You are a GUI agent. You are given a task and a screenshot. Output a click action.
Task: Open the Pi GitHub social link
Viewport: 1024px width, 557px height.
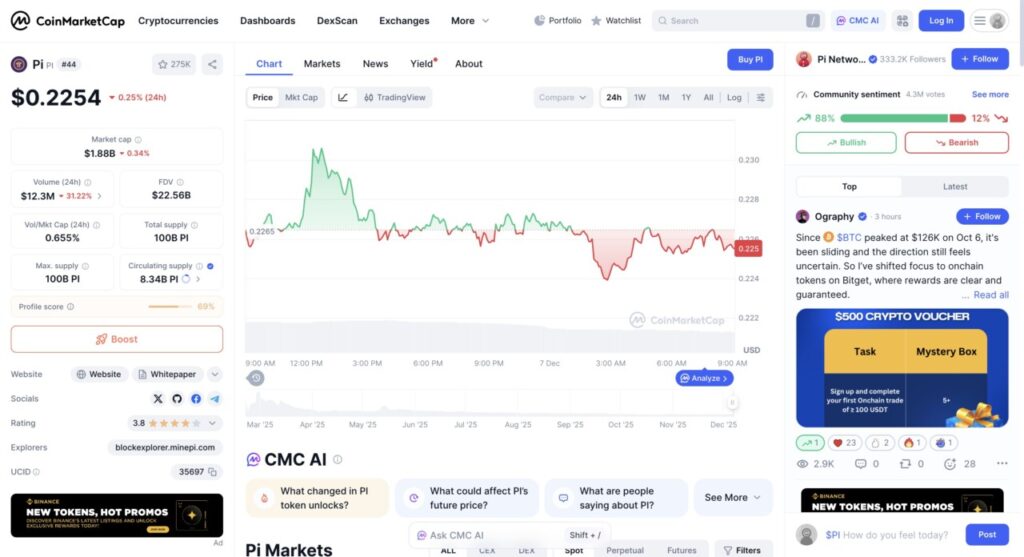pos(177,399)
